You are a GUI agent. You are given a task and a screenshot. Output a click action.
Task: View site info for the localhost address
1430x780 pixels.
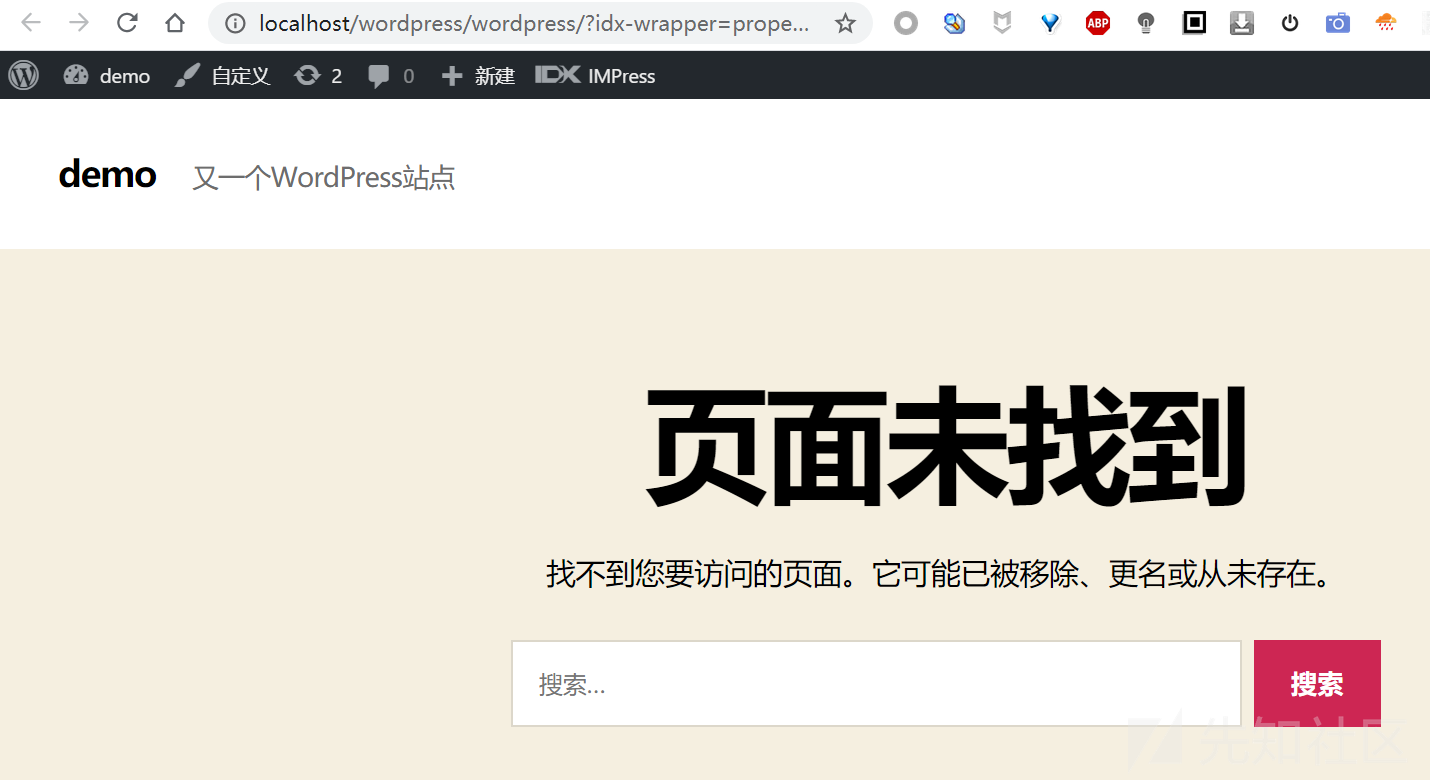235,23
